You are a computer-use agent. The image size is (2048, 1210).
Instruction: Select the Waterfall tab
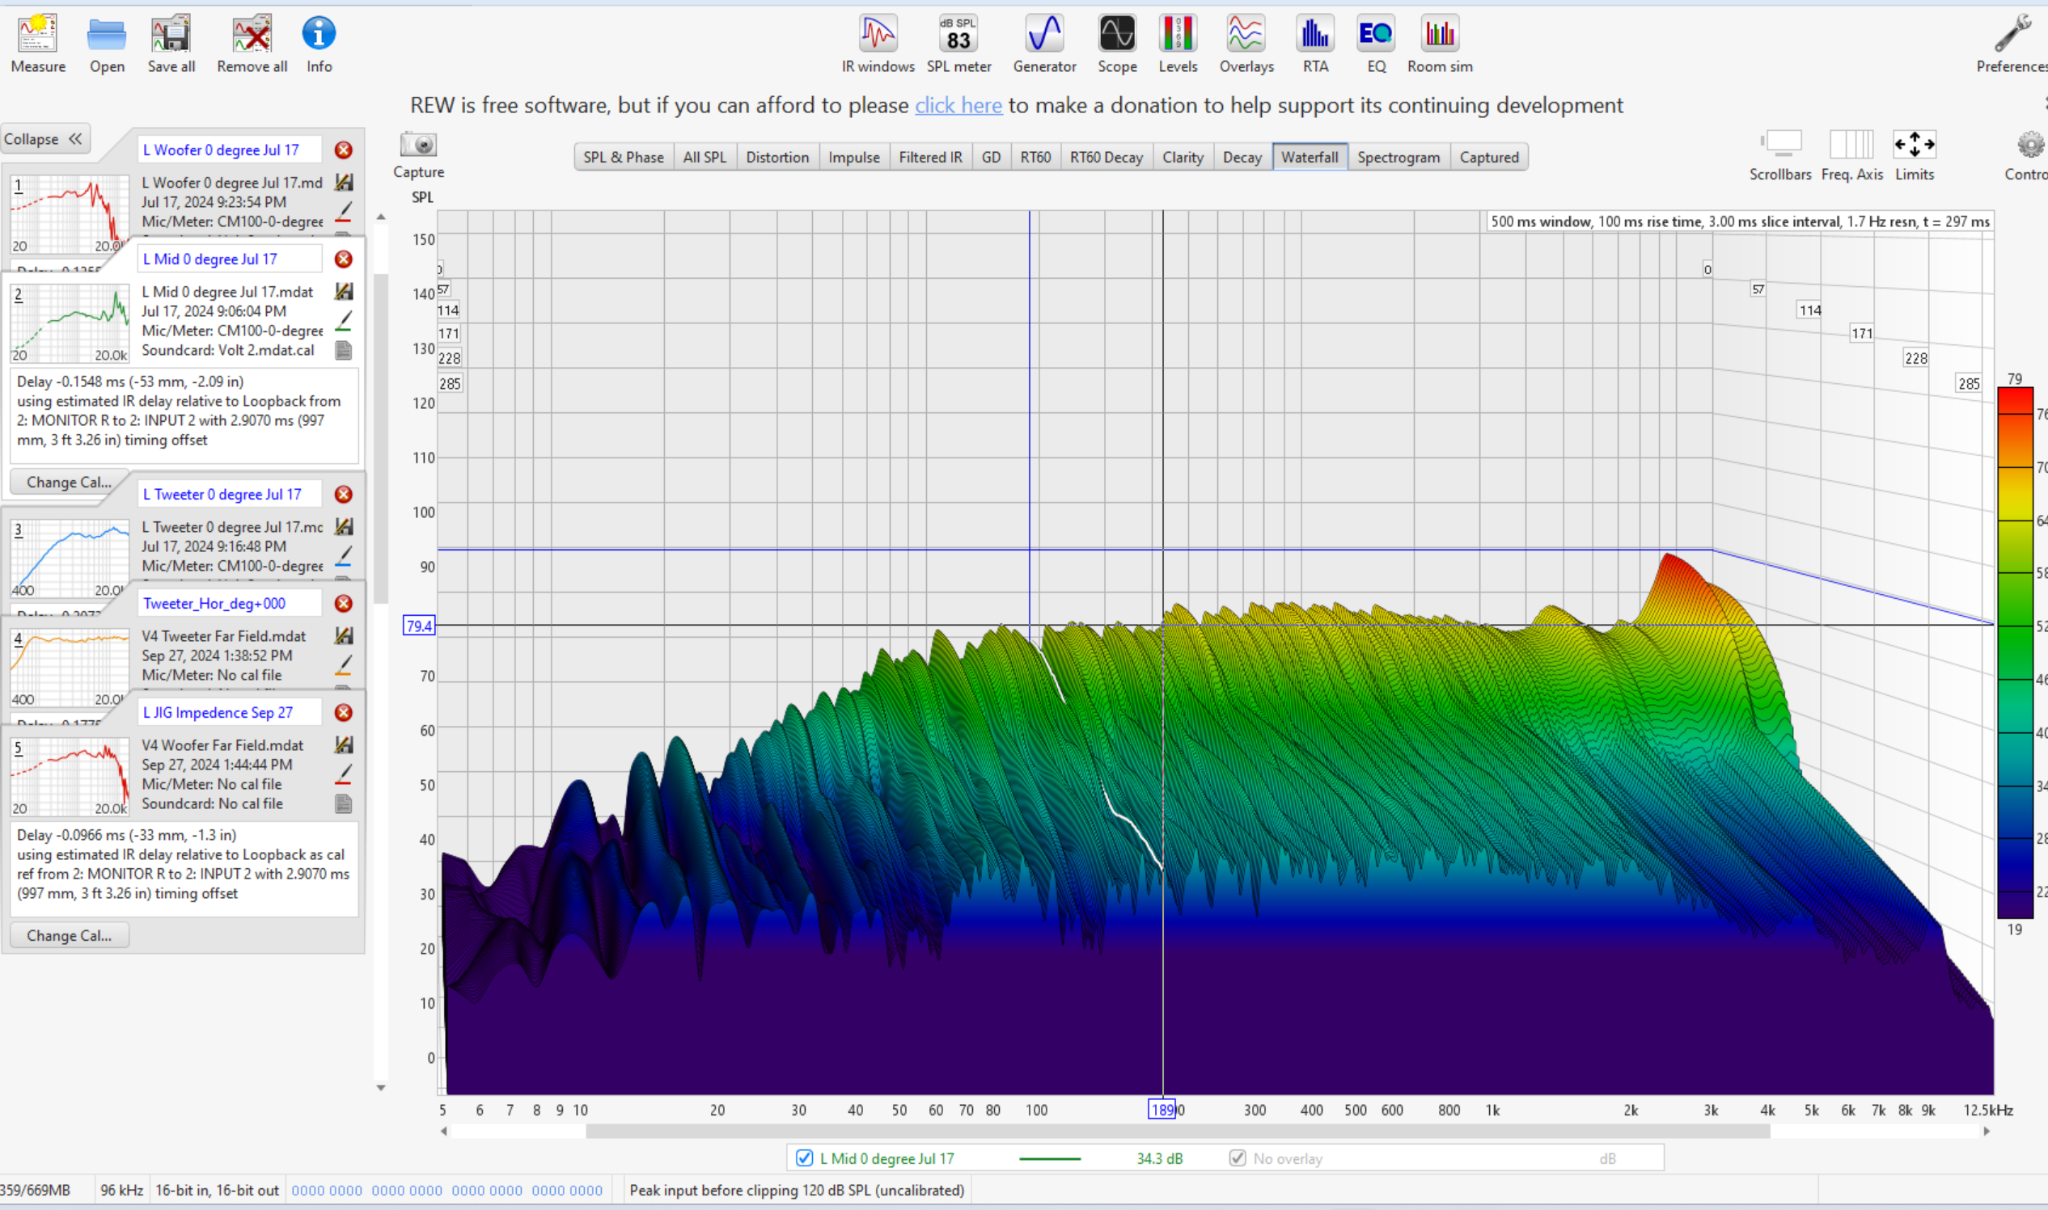[x=1309, y=157]
